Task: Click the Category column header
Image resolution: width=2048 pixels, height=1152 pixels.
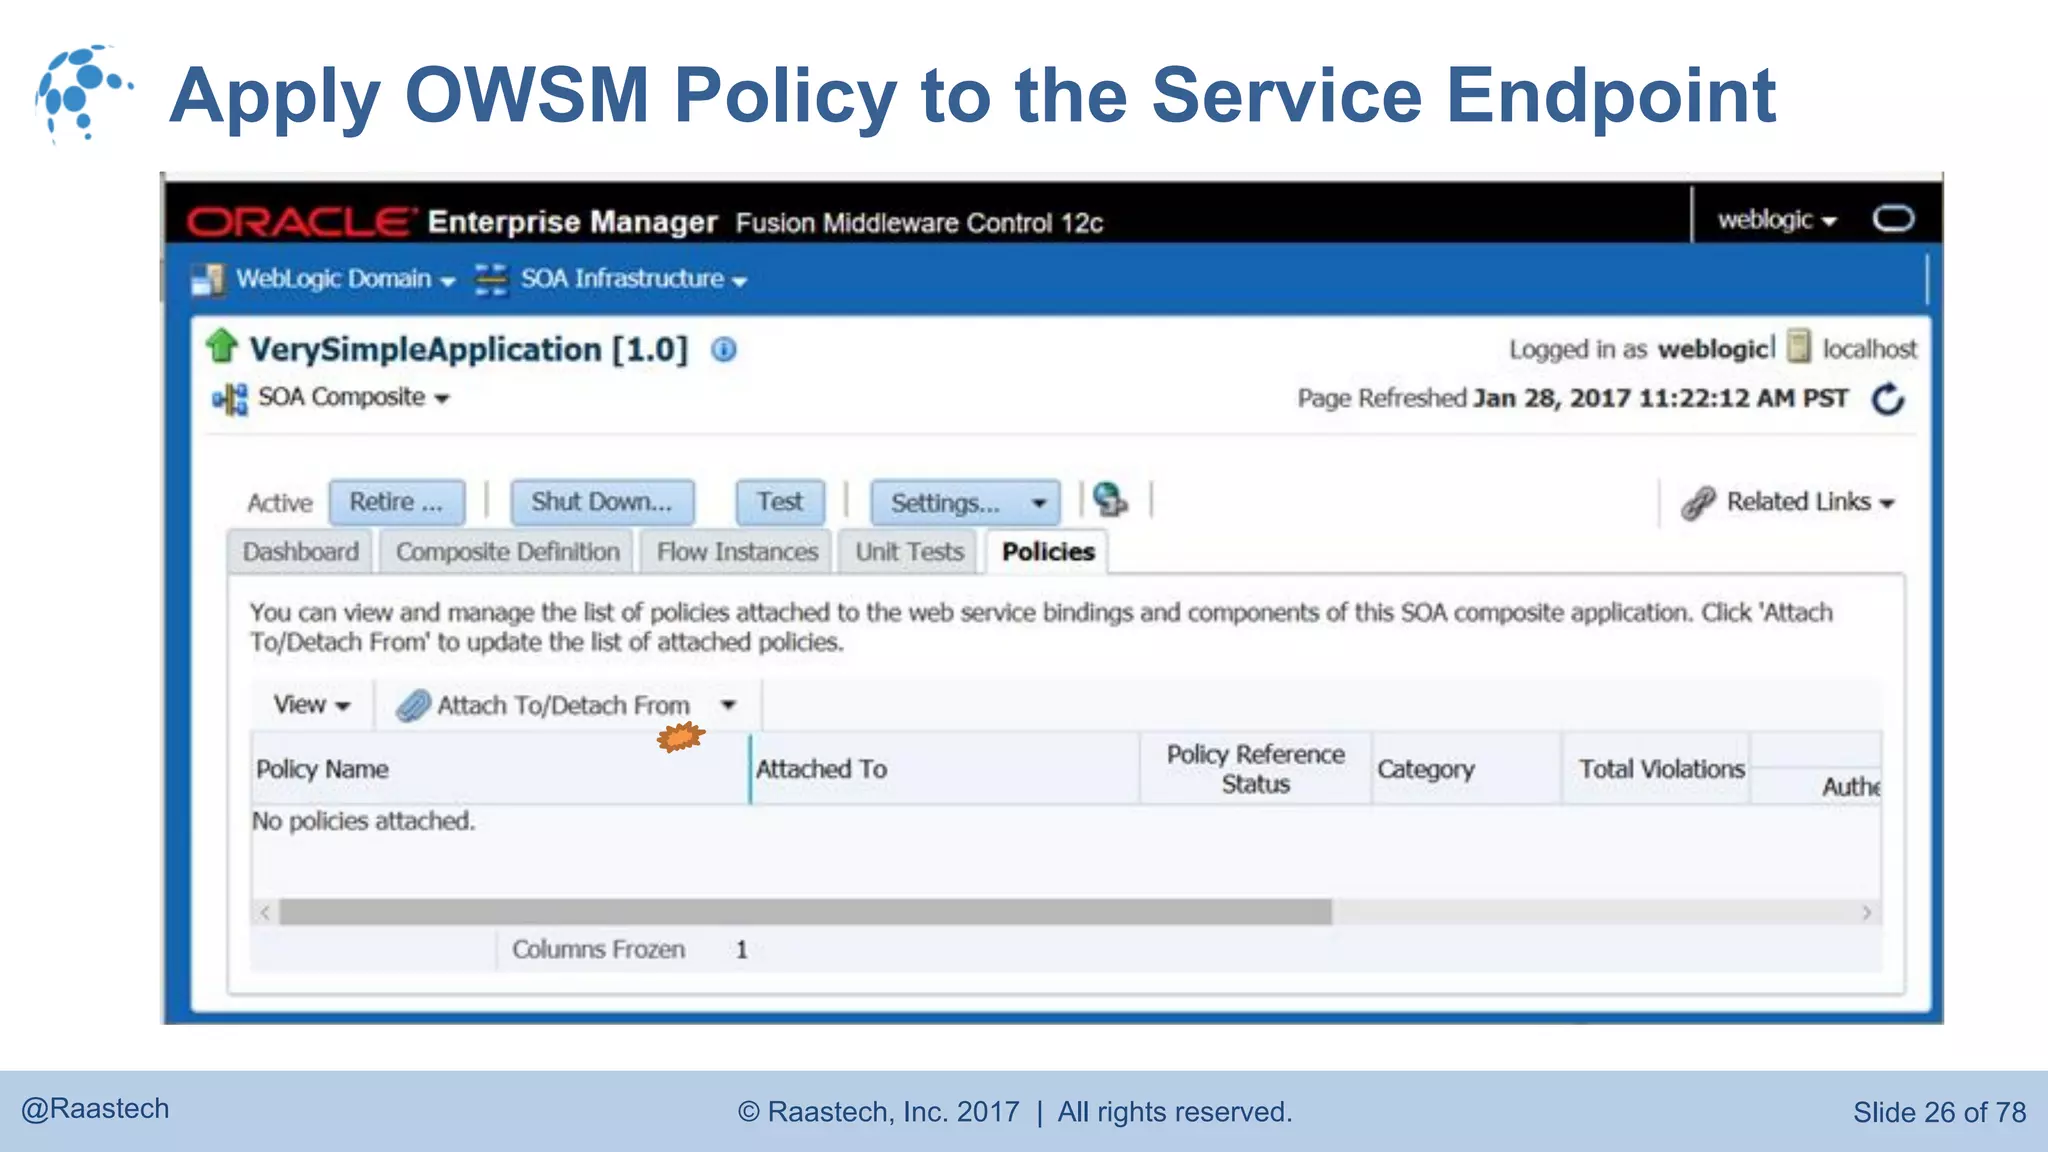Action: [x=1466, y=768]
